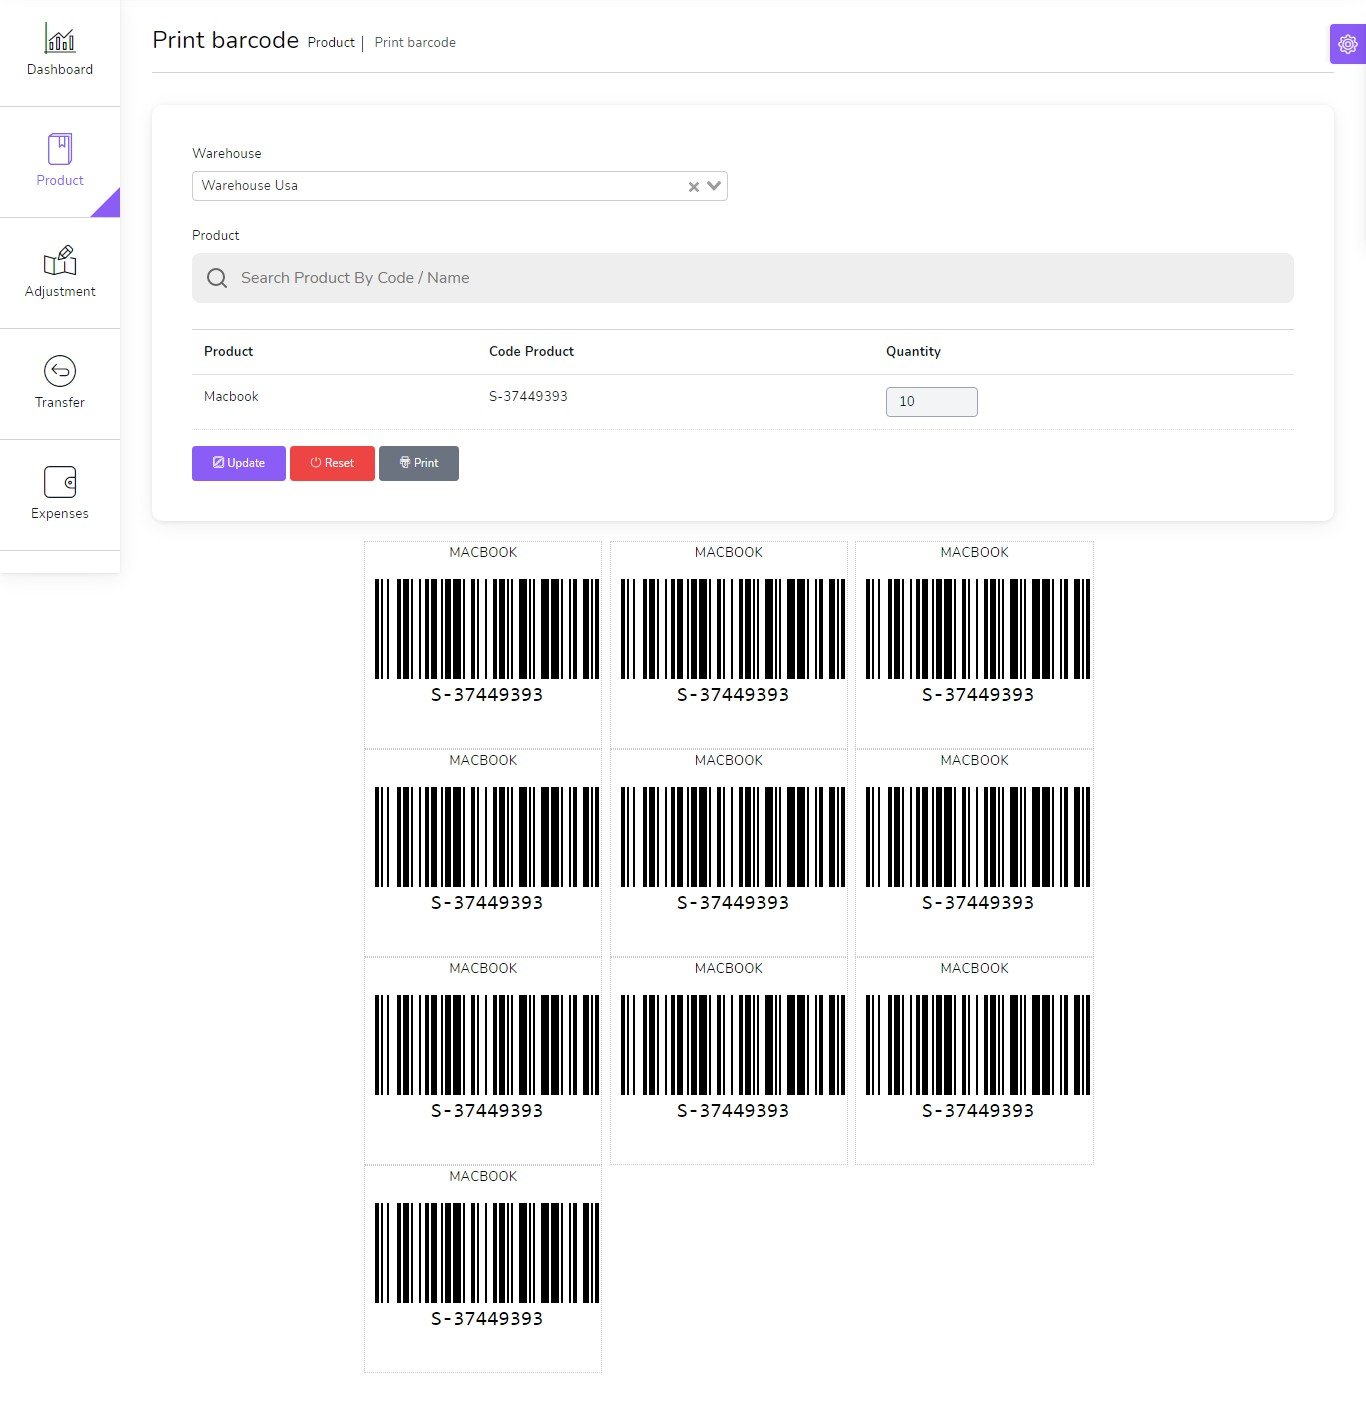
Task: Open the Adjustment section
Action: [59, 272]
